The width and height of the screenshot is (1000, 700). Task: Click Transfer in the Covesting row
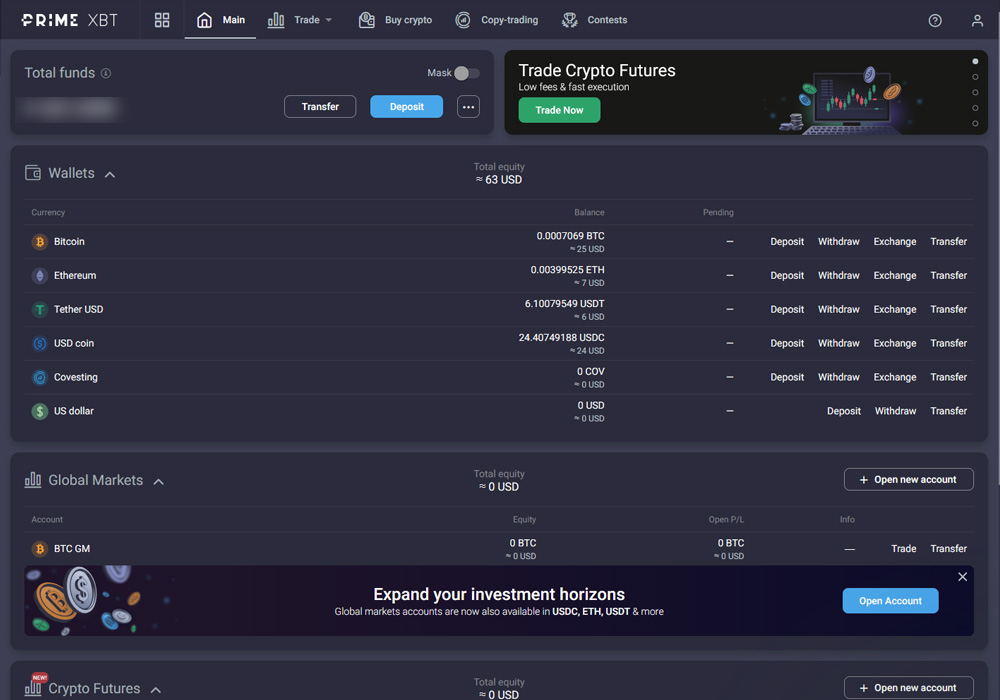pyautogui.click(x=948, y=377)
